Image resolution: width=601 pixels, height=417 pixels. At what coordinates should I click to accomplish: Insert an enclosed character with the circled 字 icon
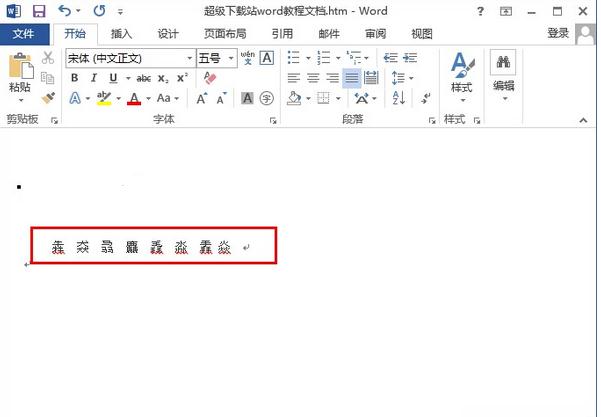[267, 99]
